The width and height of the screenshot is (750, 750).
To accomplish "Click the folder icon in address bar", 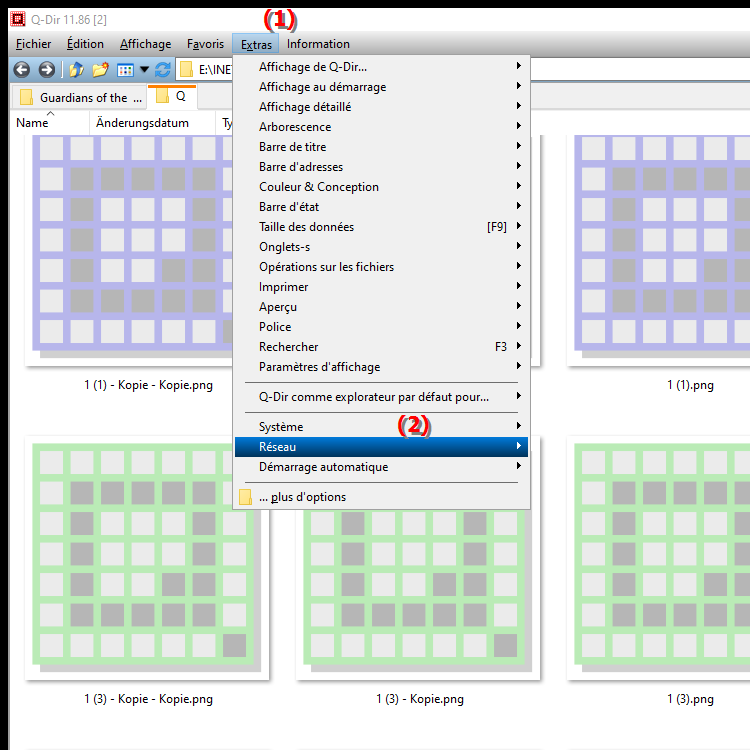I will [186, 70].
